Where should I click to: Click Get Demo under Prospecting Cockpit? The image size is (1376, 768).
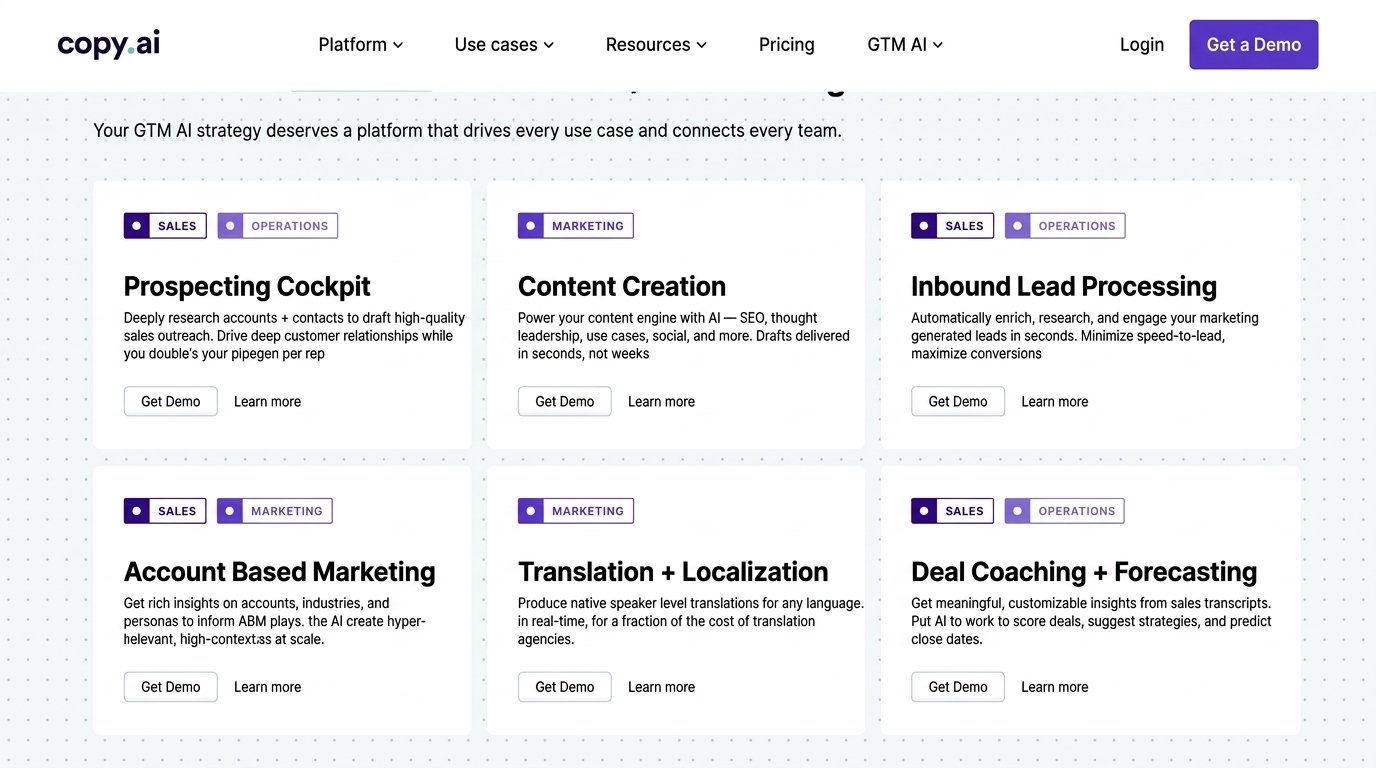point(171,402)
